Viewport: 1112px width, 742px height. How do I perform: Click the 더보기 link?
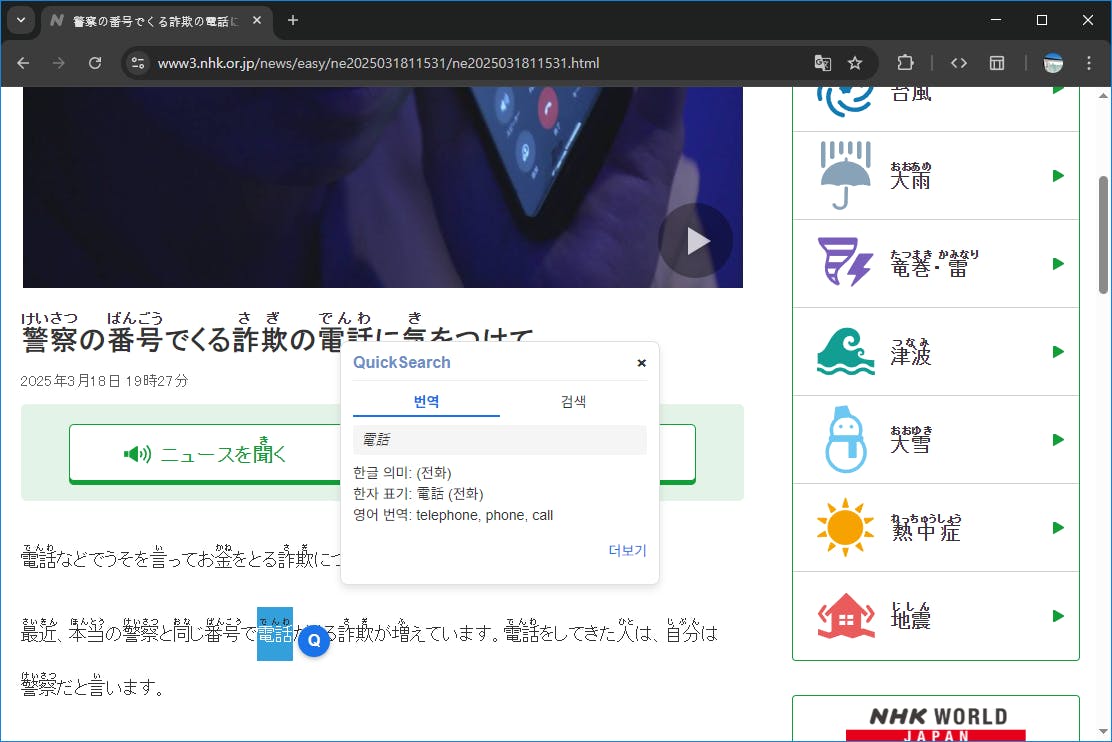click(x=628, y=550)
